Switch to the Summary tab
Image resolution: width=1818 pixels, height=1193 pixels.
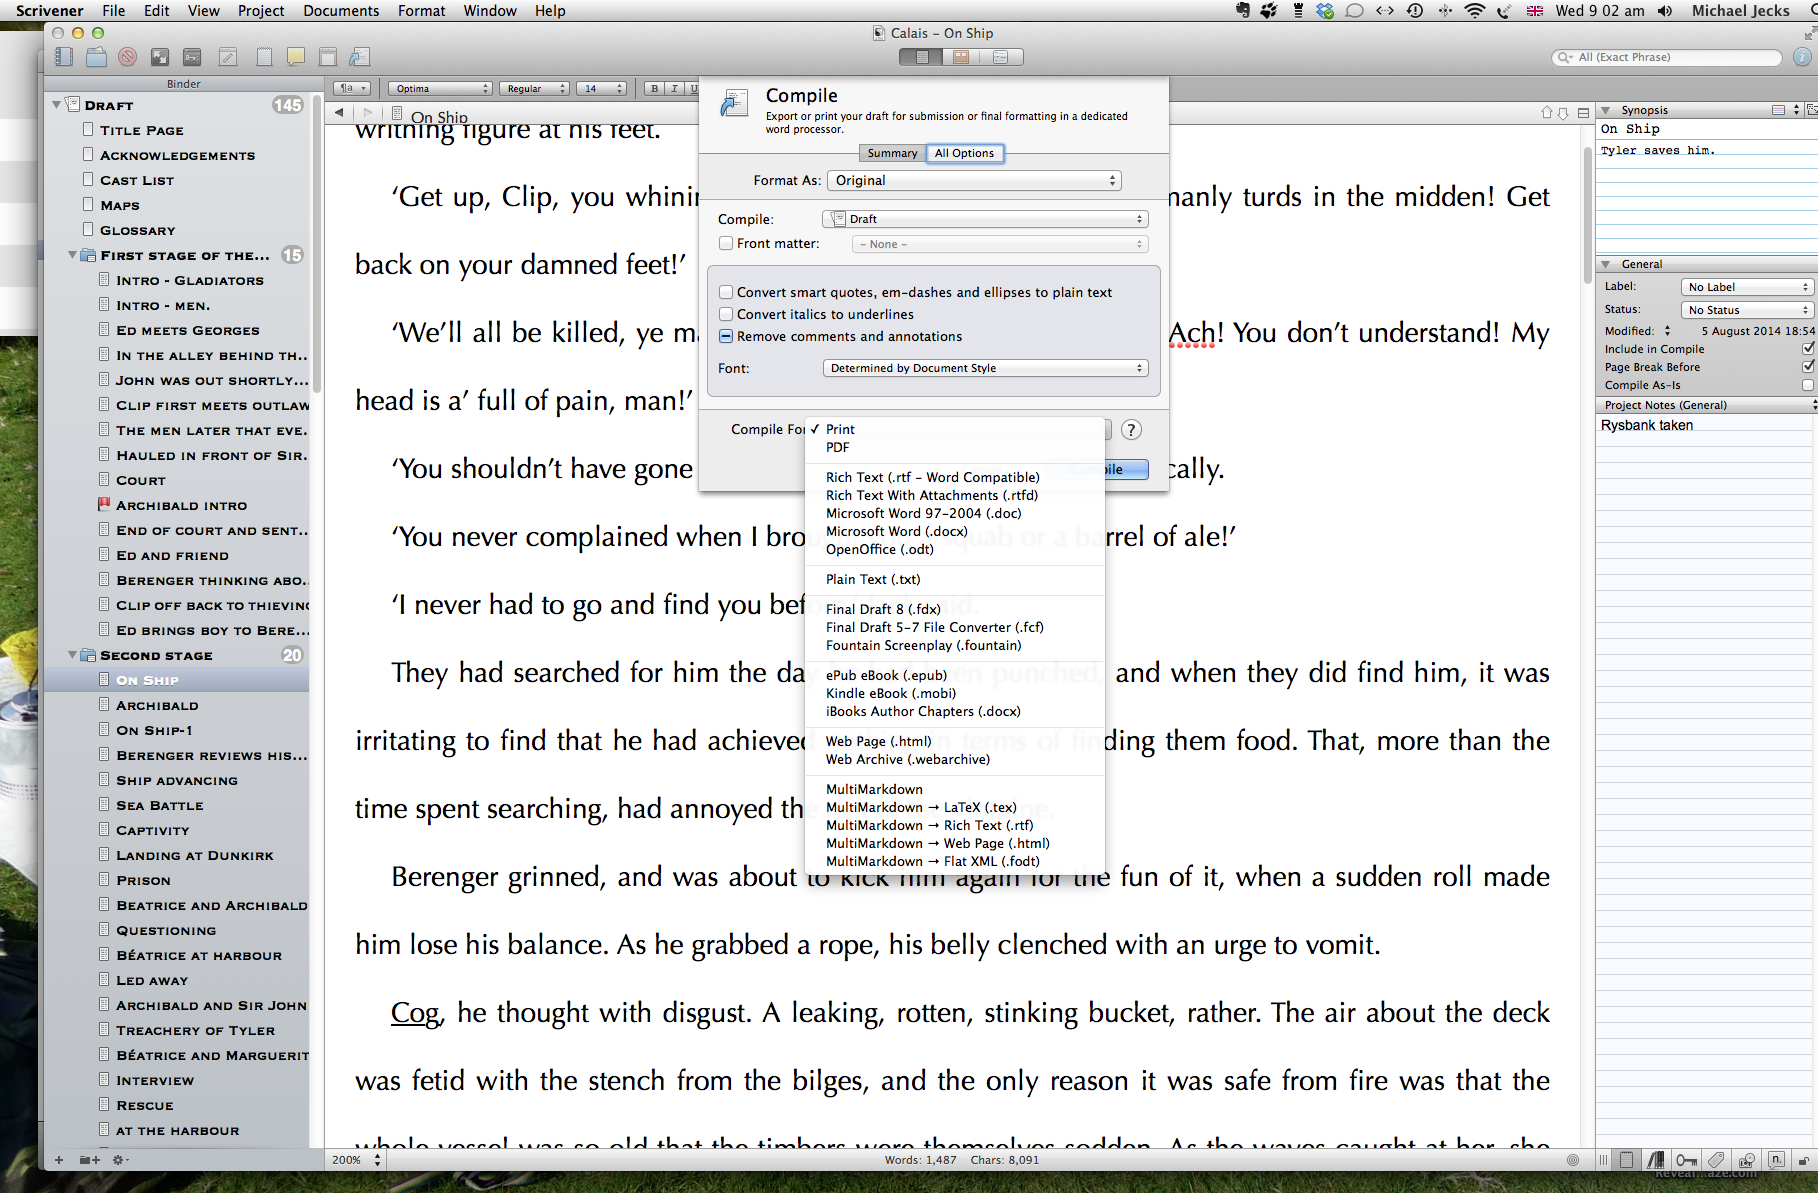pos(891,153)
